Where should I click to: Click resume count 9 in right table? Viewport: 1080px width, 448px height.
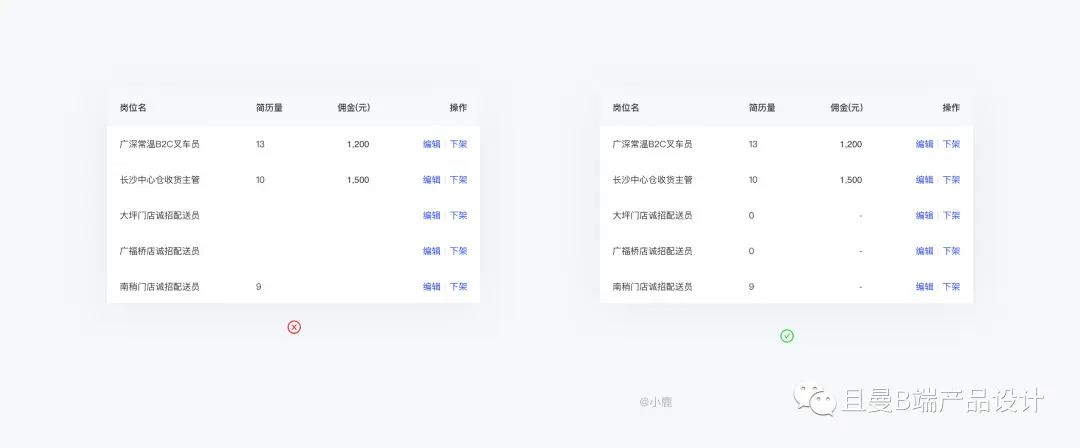click(751, 287)
